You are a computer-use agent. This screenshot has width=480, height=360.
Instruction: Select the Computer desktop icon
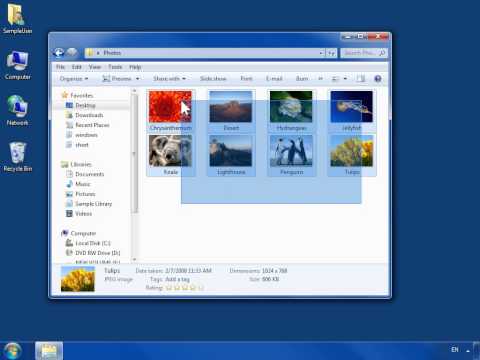tap(17, 65)
